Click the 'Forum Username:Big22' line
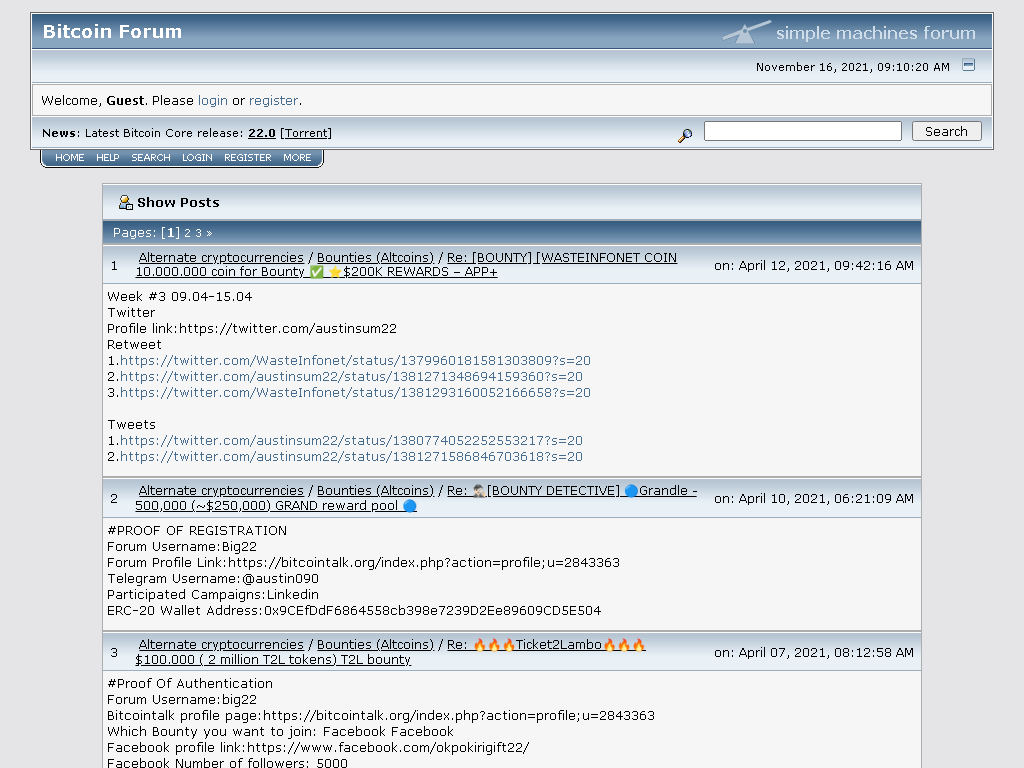1024x768 pixels. pyautogui.click(x=182, y=547)
